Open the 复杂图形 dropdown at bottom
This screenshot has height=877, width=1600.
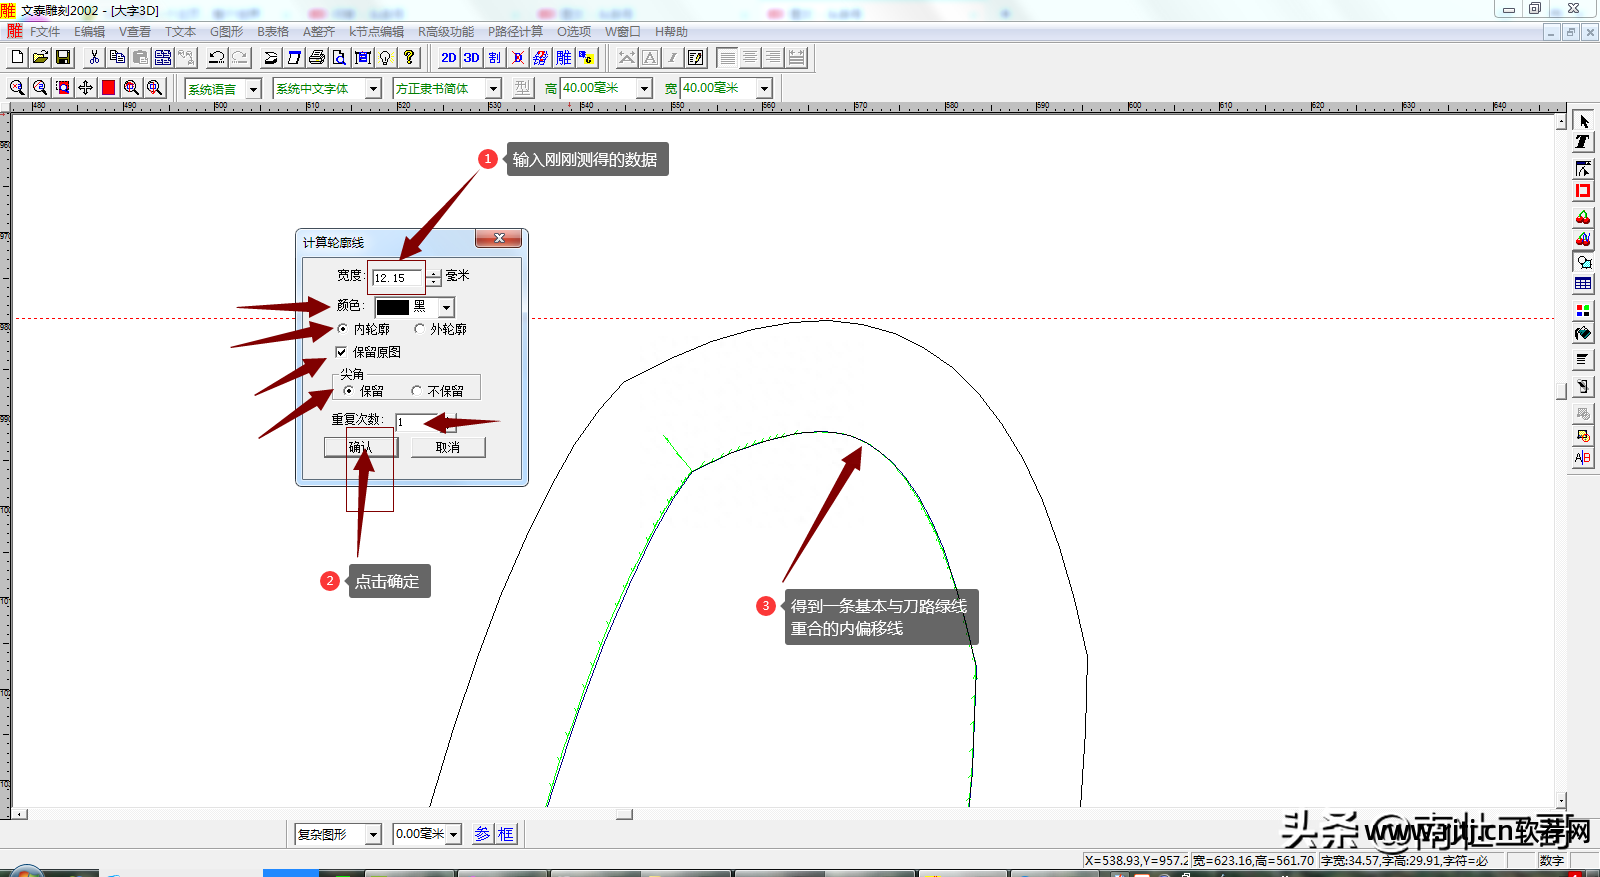(x=373, y=834)
